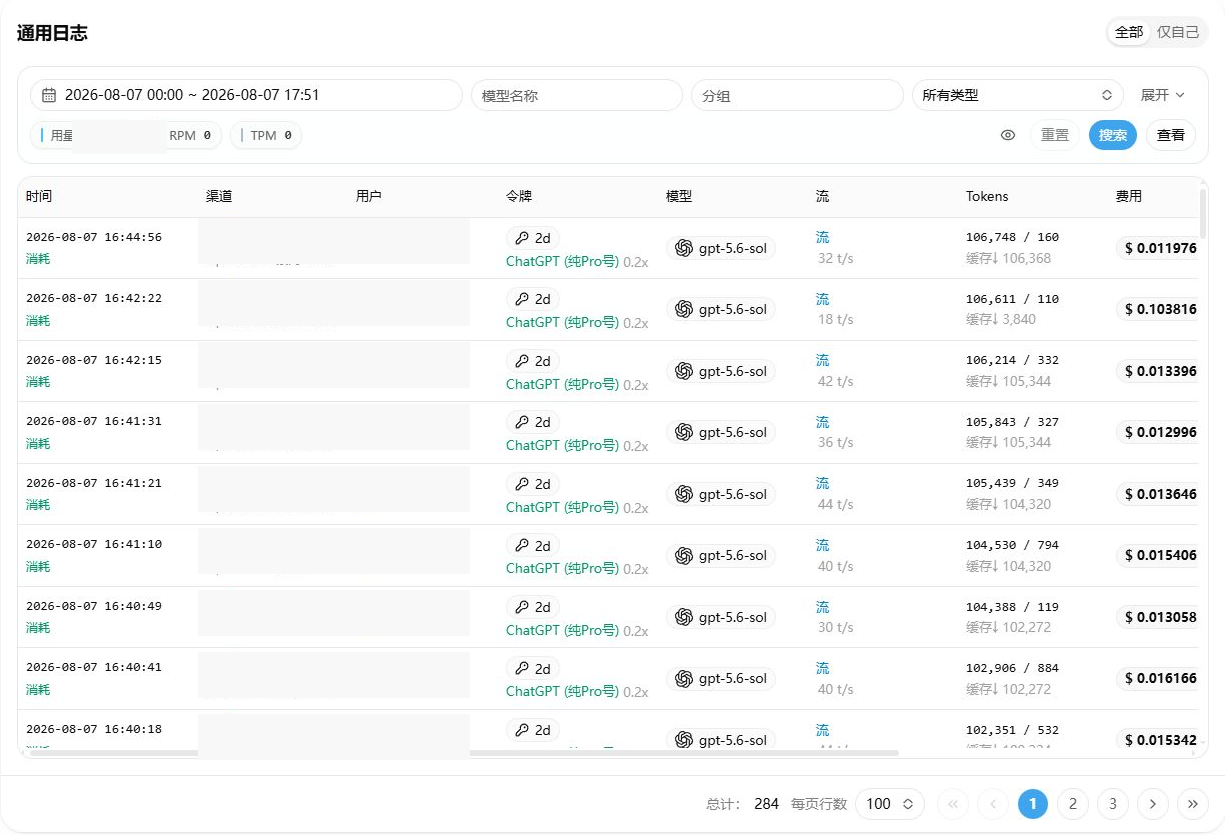The height and width of the screenshot is (835, 1225).
Task: Select page 2 in pagination
Action: 1073,804
